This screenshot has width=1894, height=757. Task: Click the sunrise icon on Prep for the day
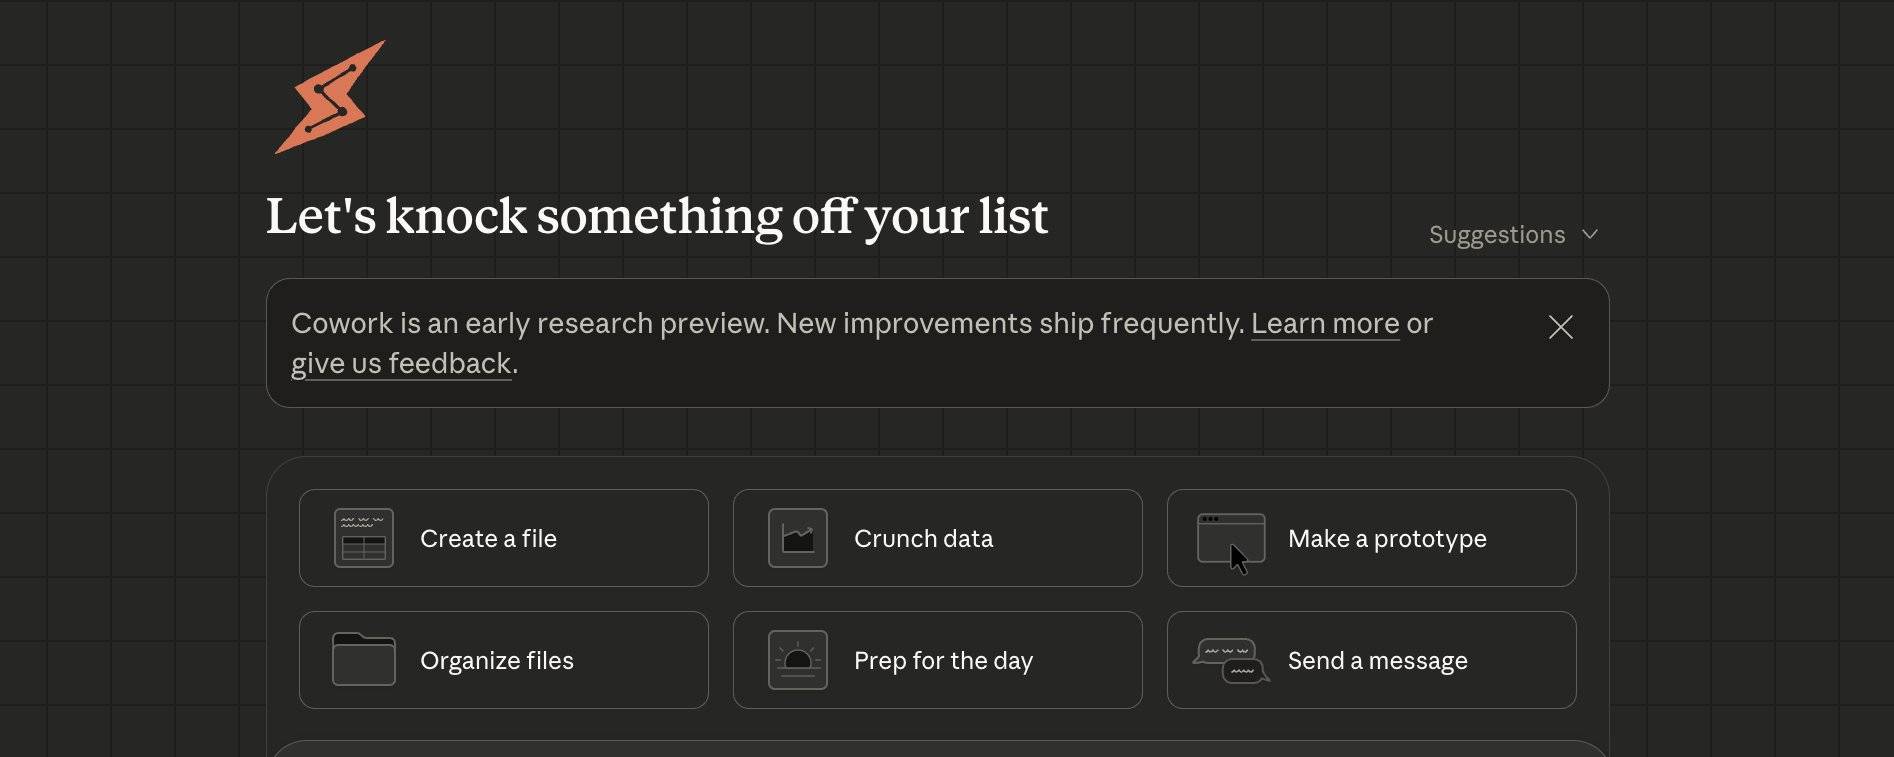797,660
